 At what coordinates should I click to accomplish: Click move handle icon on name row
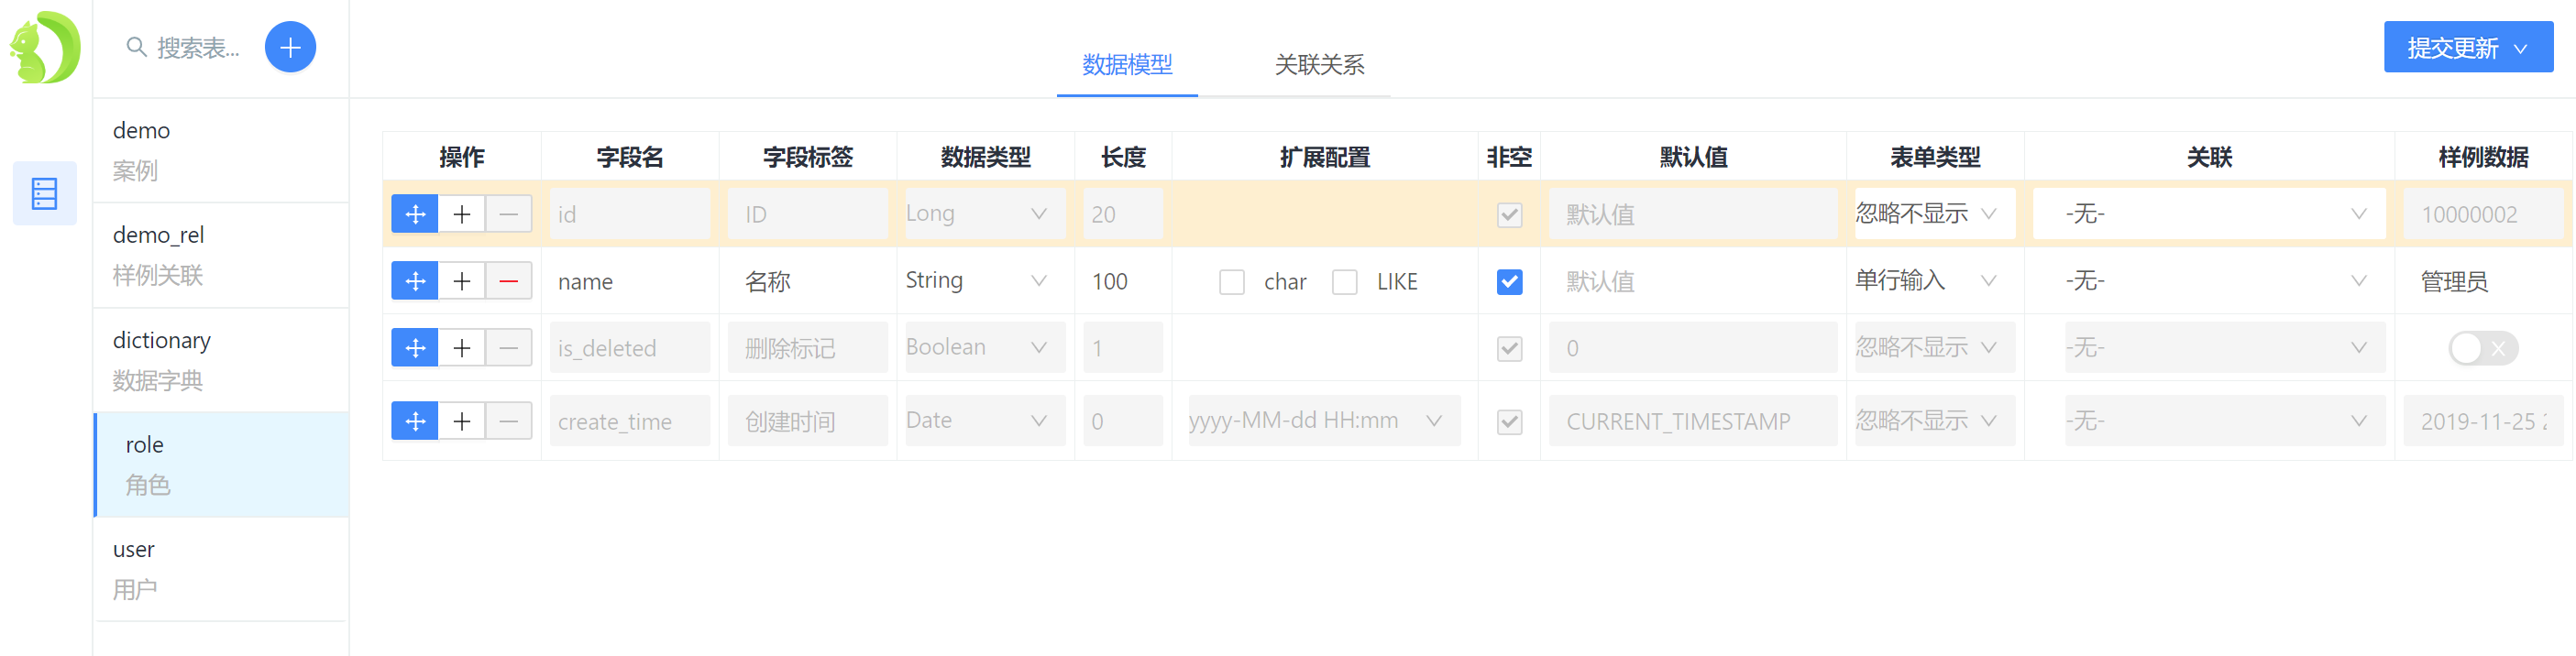(415, 281)
